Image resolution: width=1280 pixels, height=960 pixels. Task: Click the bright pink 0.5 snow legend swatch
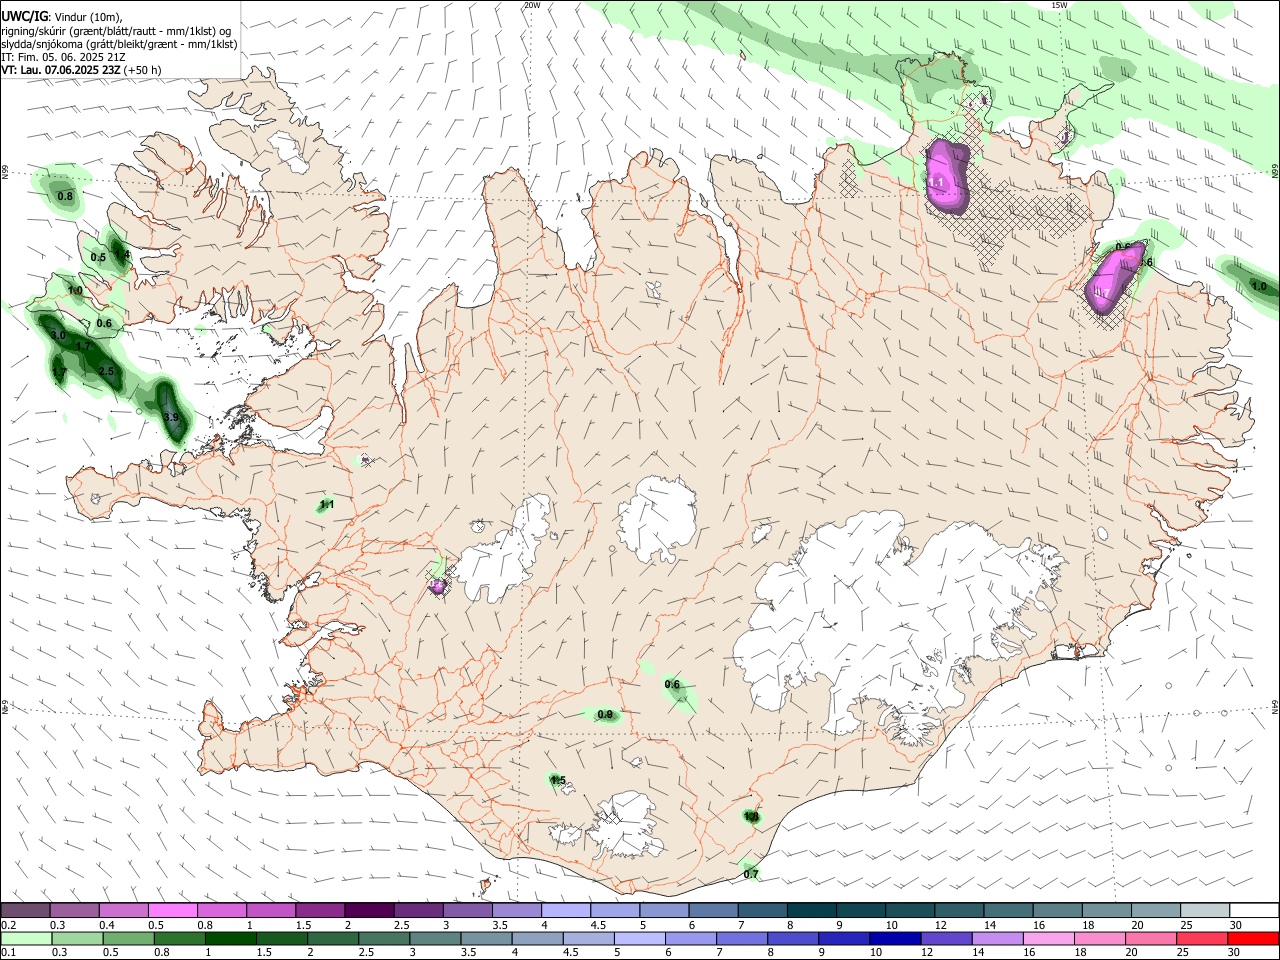click(x=172, y=911)
